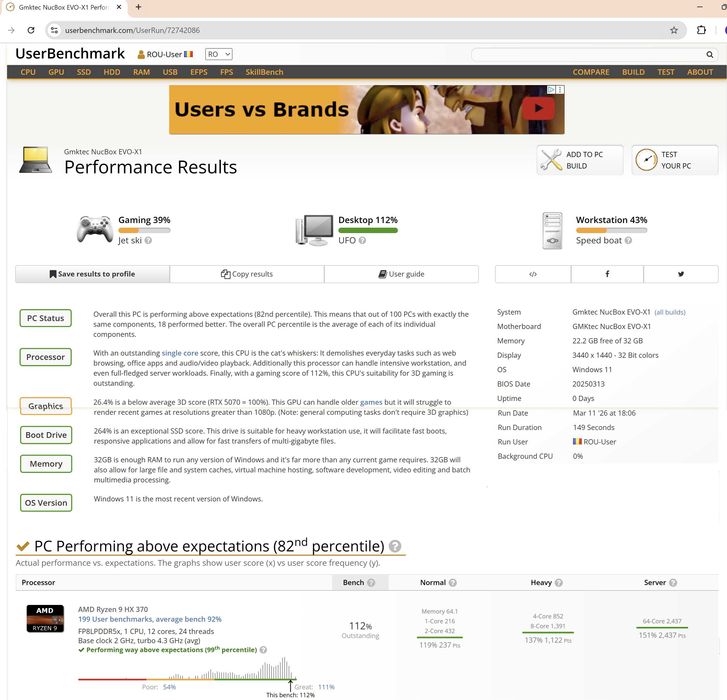Image resolution: width=727 pixels, height=700 pixels.
Task: Open the ABOUT menu item
Action: pos(700,72)
